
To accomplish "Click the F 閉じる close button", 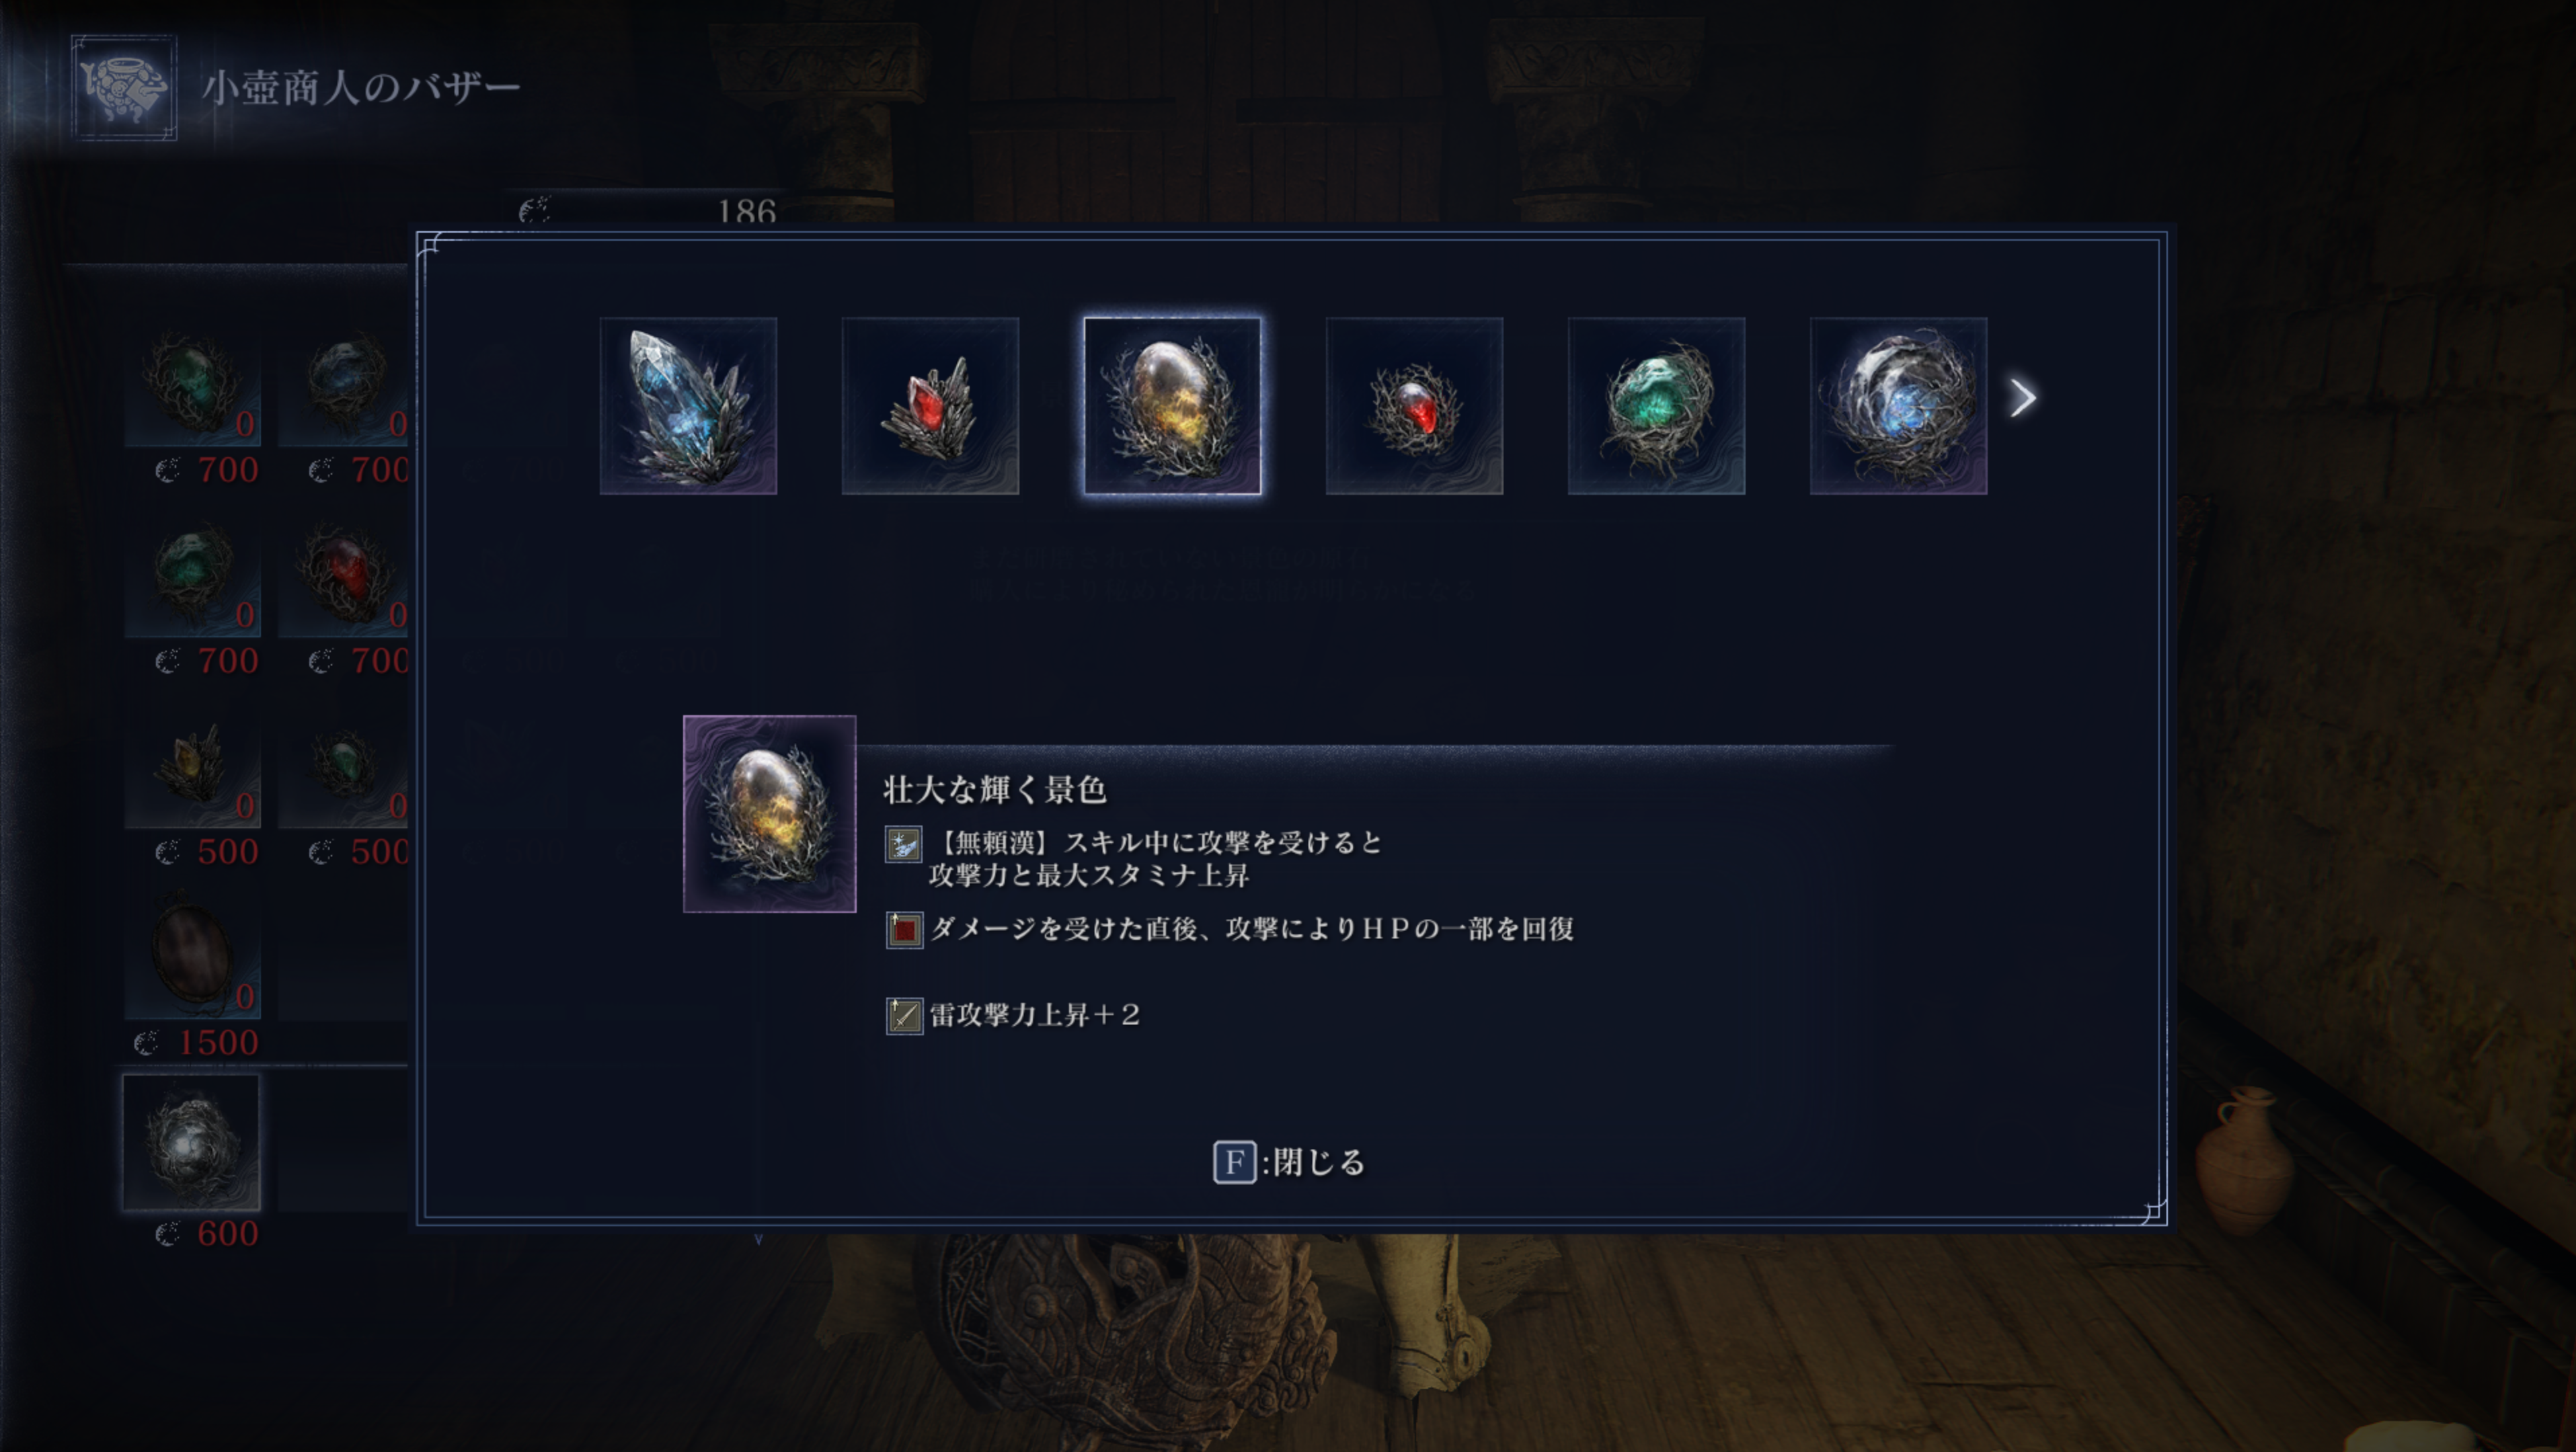I will click(1290, 1162).
